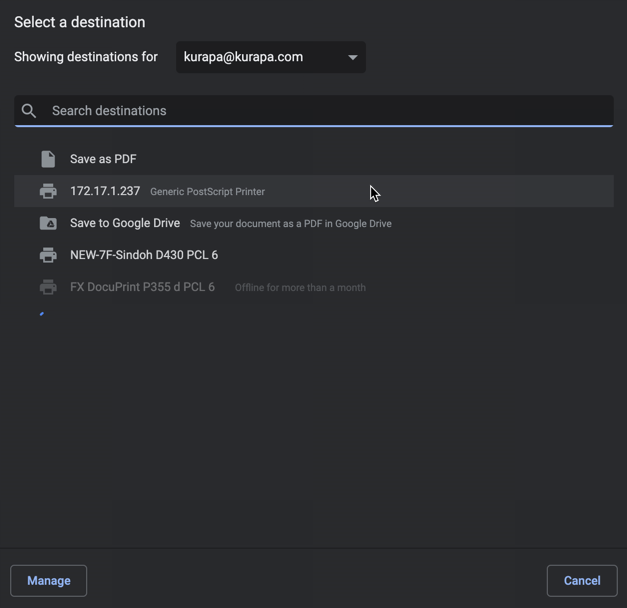Choose Save as PDF destination
Screen dimensions: 627x608
[103, 159]
